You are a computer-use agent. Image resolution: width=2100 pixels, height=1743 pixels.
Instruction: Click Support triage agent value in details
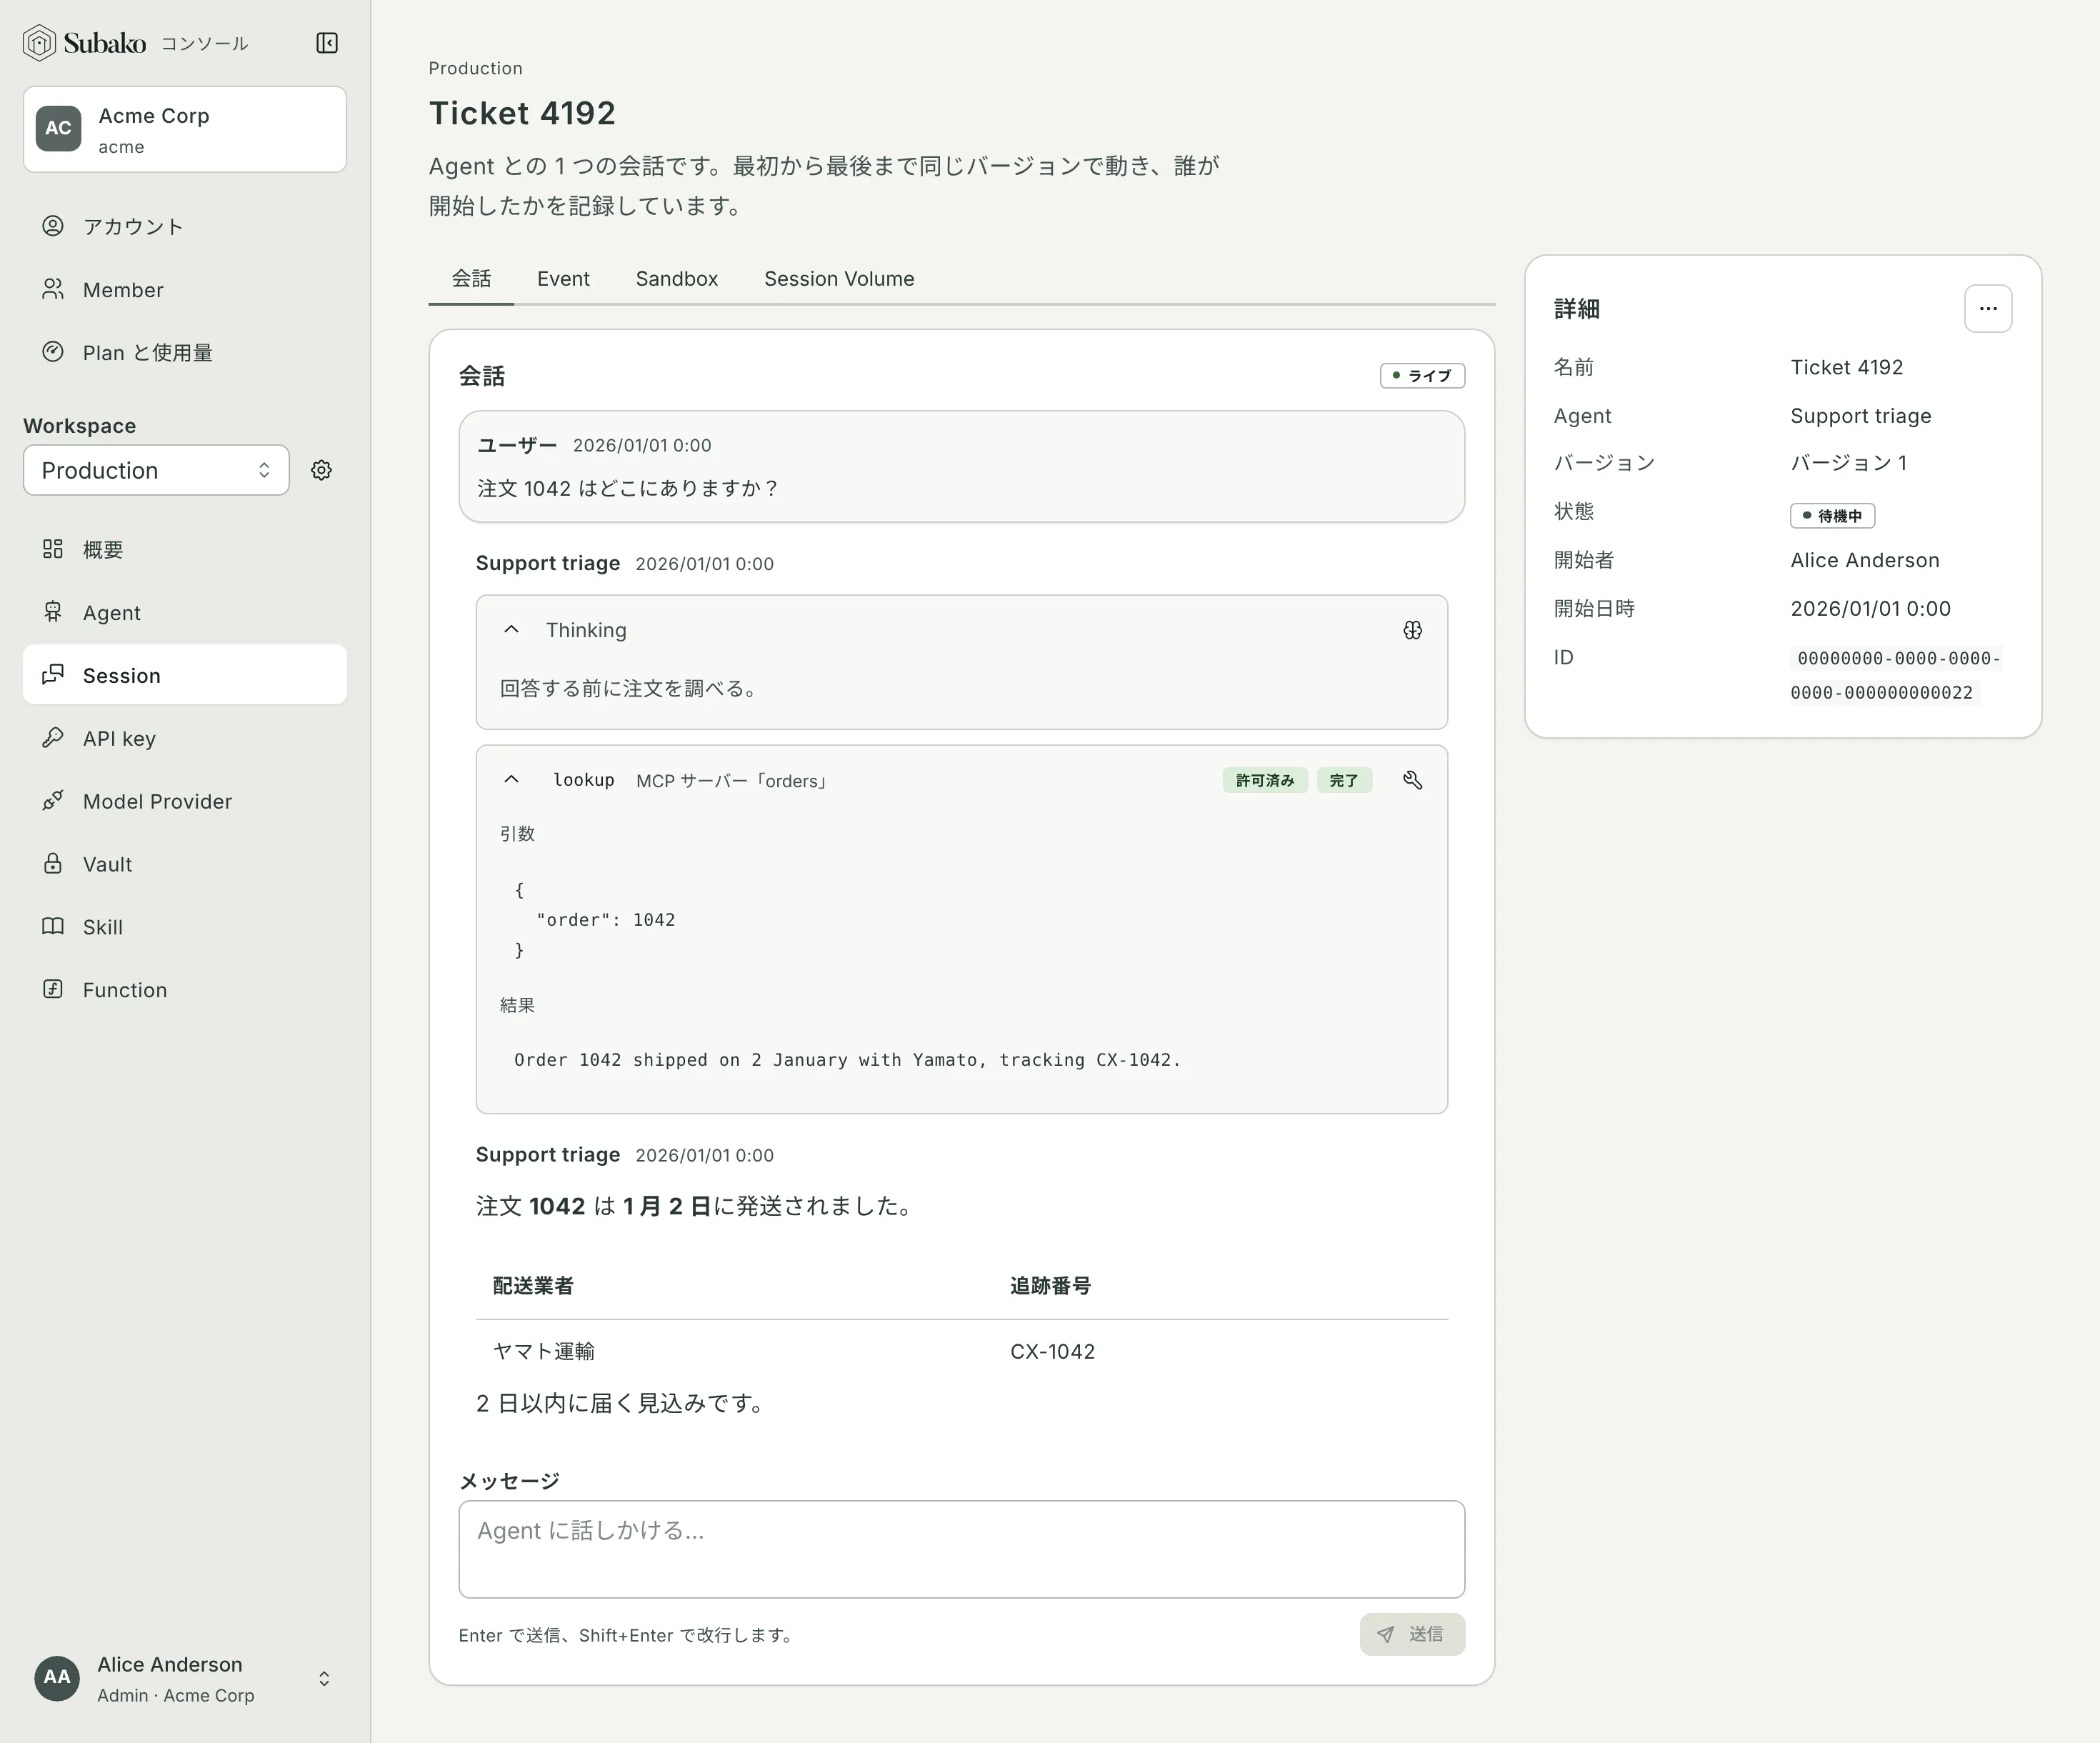pos(1861,416)
